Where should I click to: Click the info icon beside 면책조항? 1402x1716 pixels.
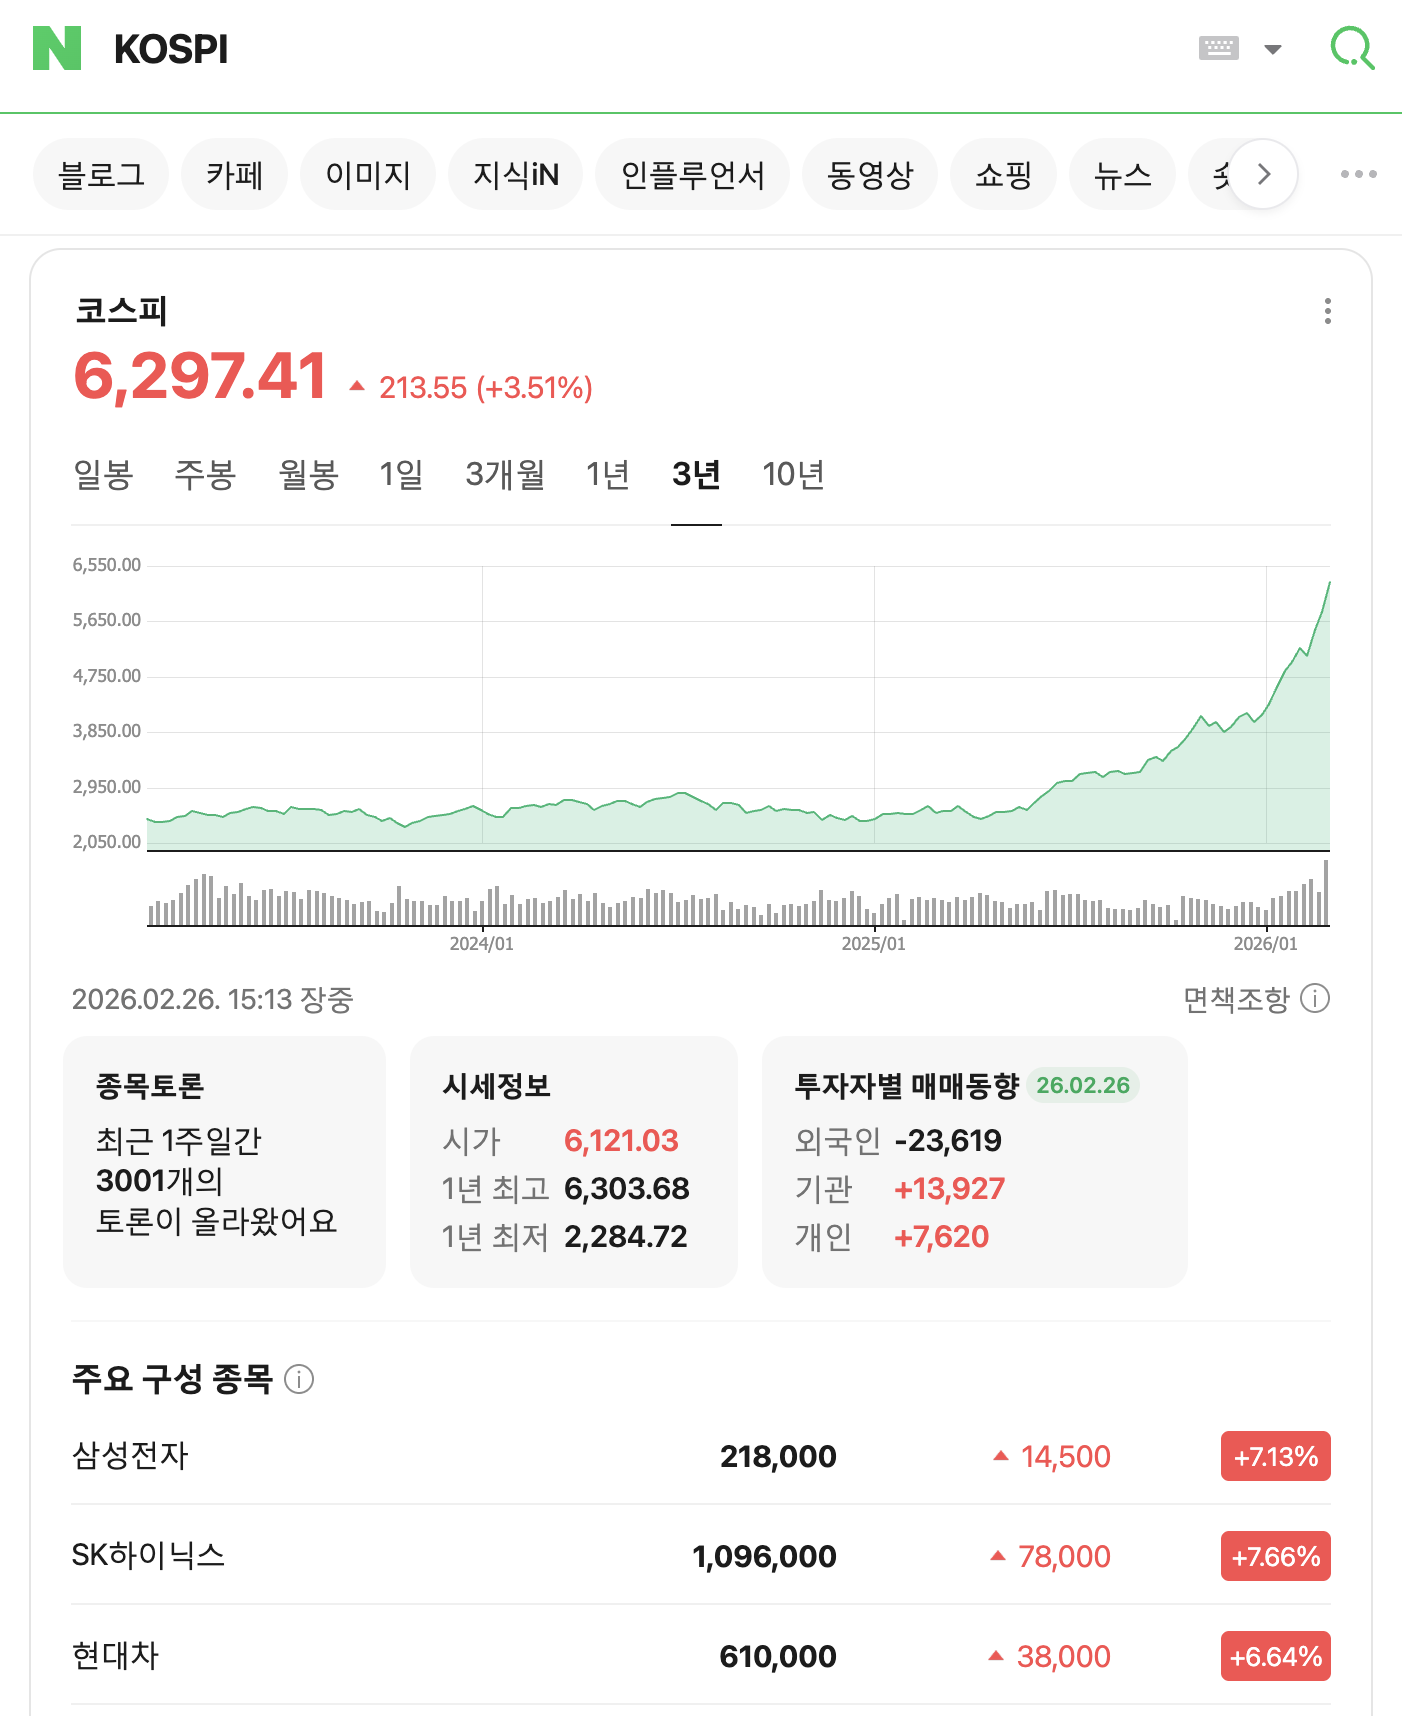click(1315, 998)
